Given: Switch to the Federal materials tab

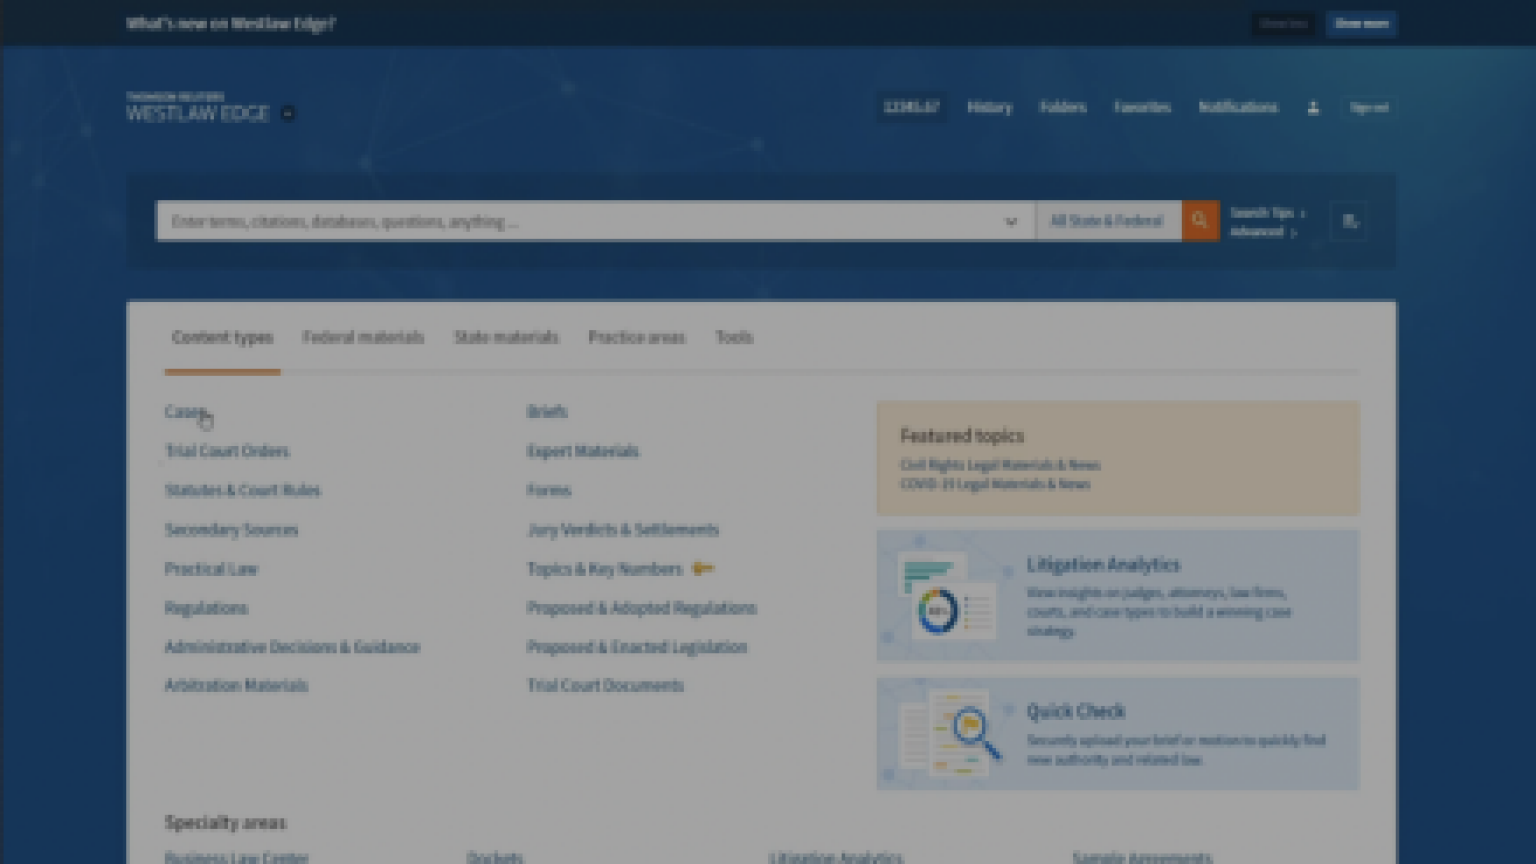Looking at the screenshot, I should point(364,337).
